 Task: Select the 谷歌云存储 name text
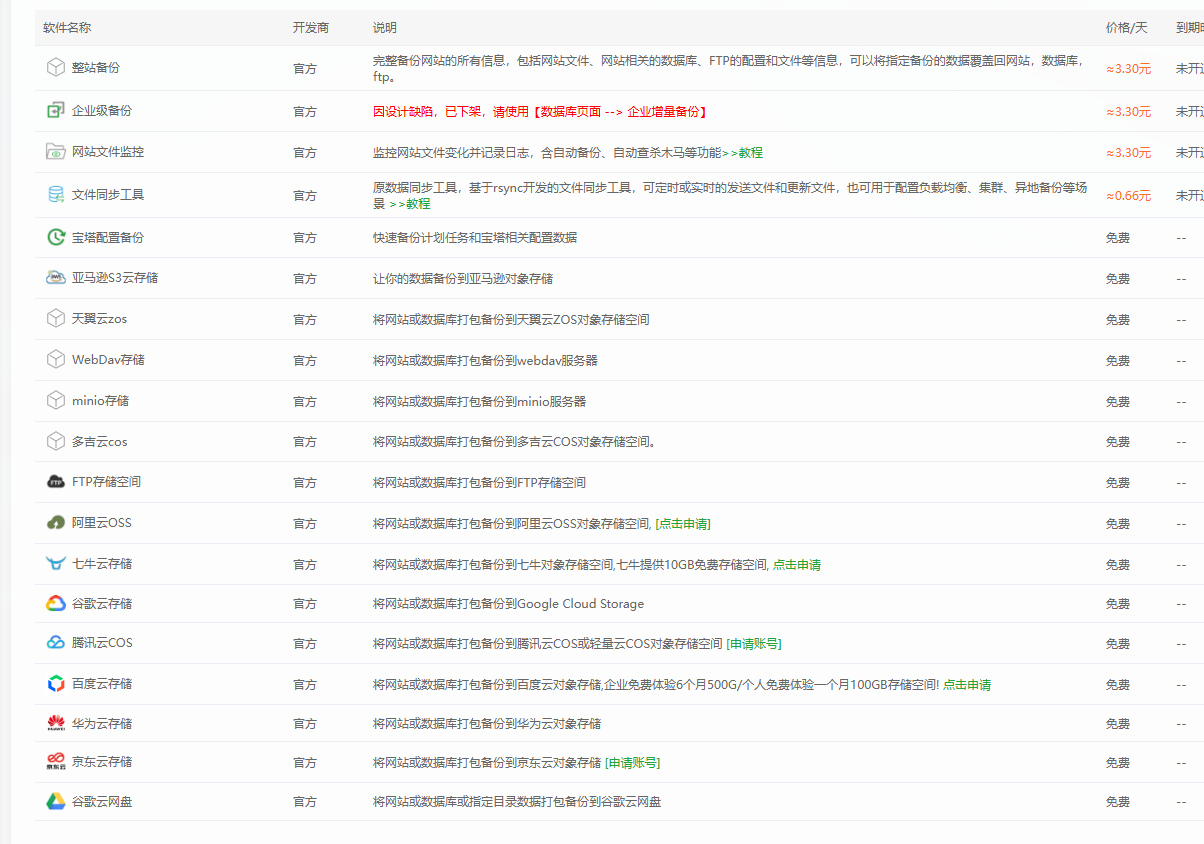(x=102, y=604)
